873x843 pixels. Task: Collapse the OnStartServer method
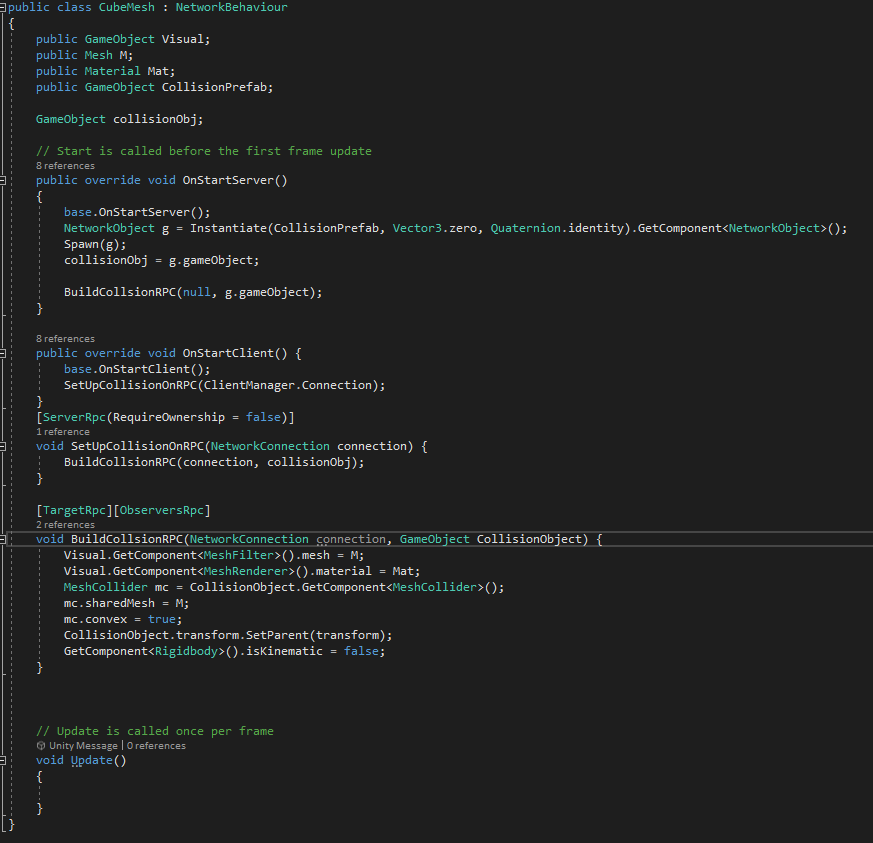click(x=5, y=179)
